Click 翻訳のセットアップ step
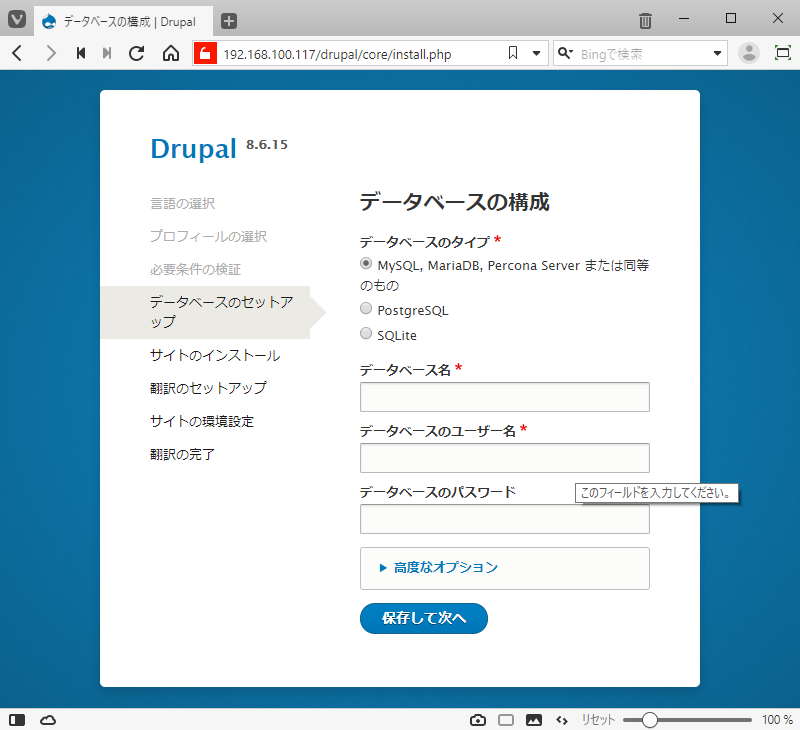 pos(208,388)
